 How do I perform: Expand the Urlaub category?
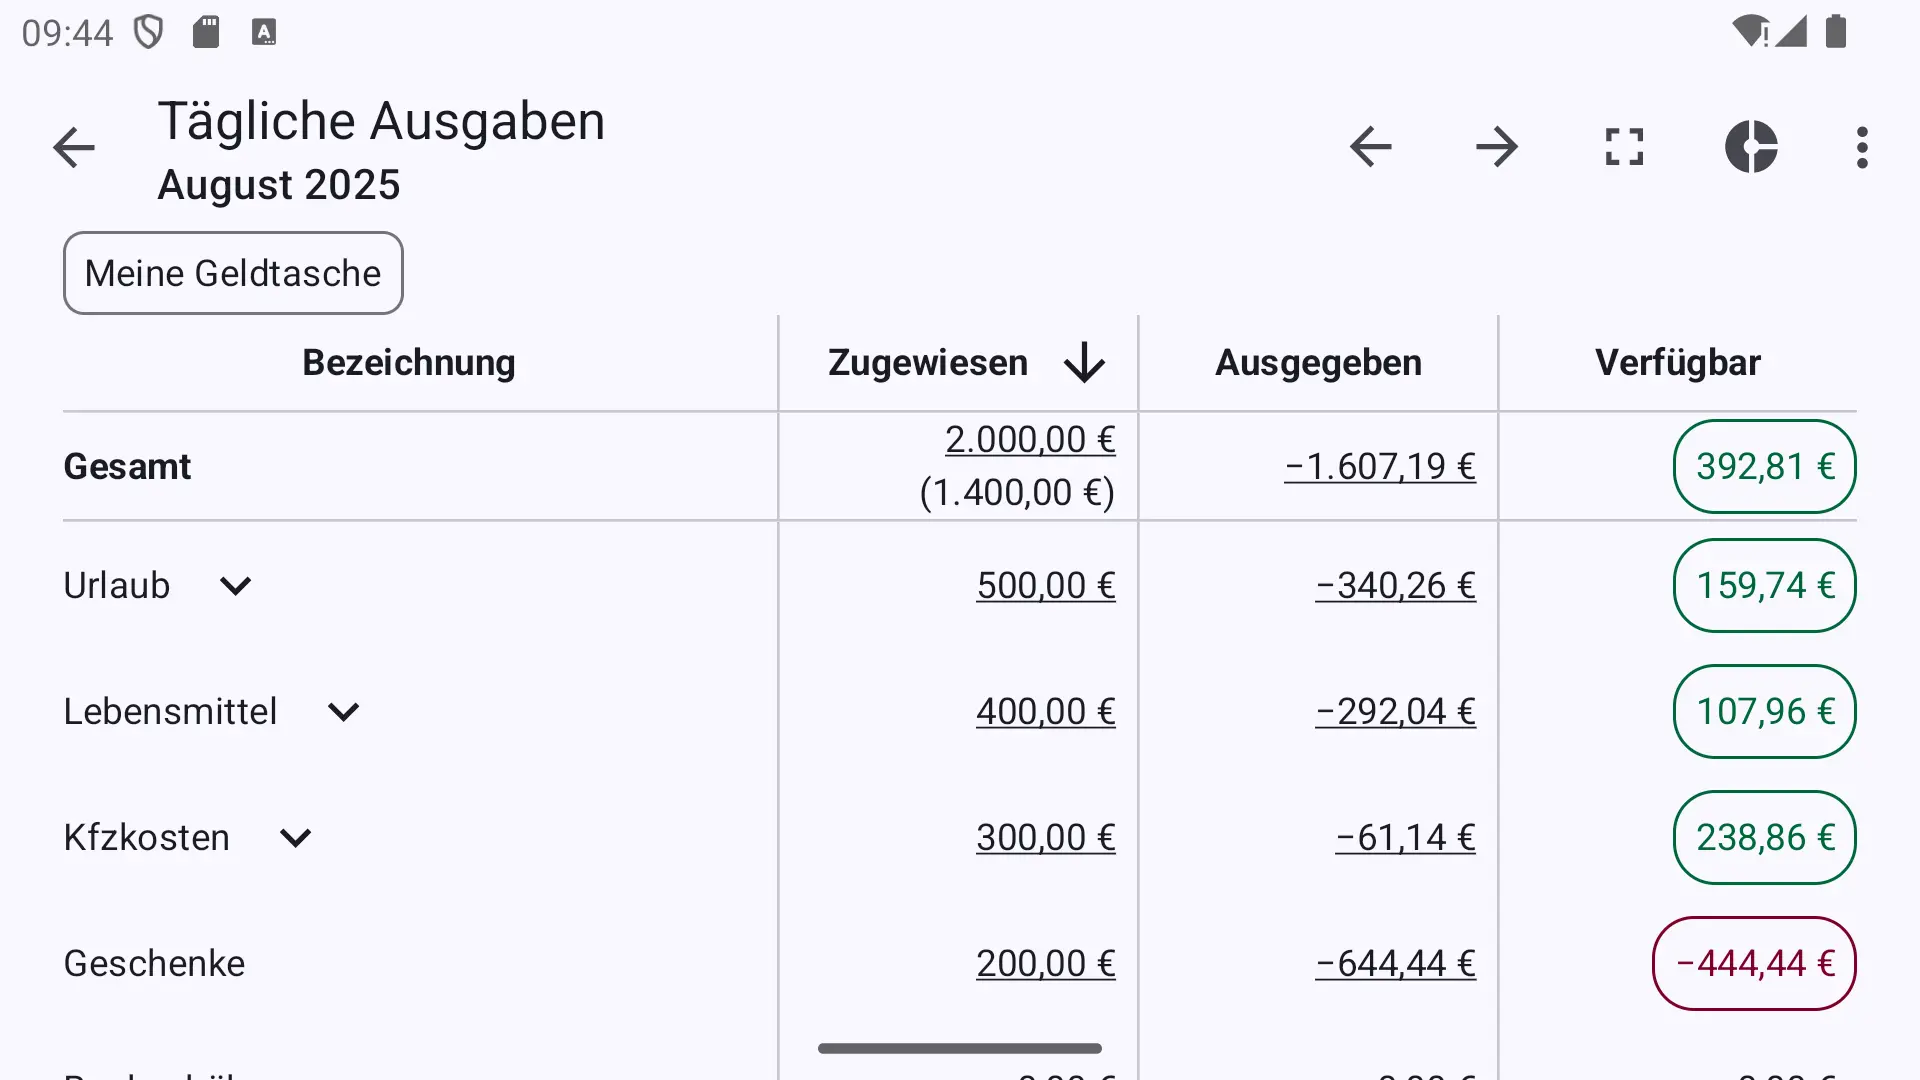click(x=235, y=586)
